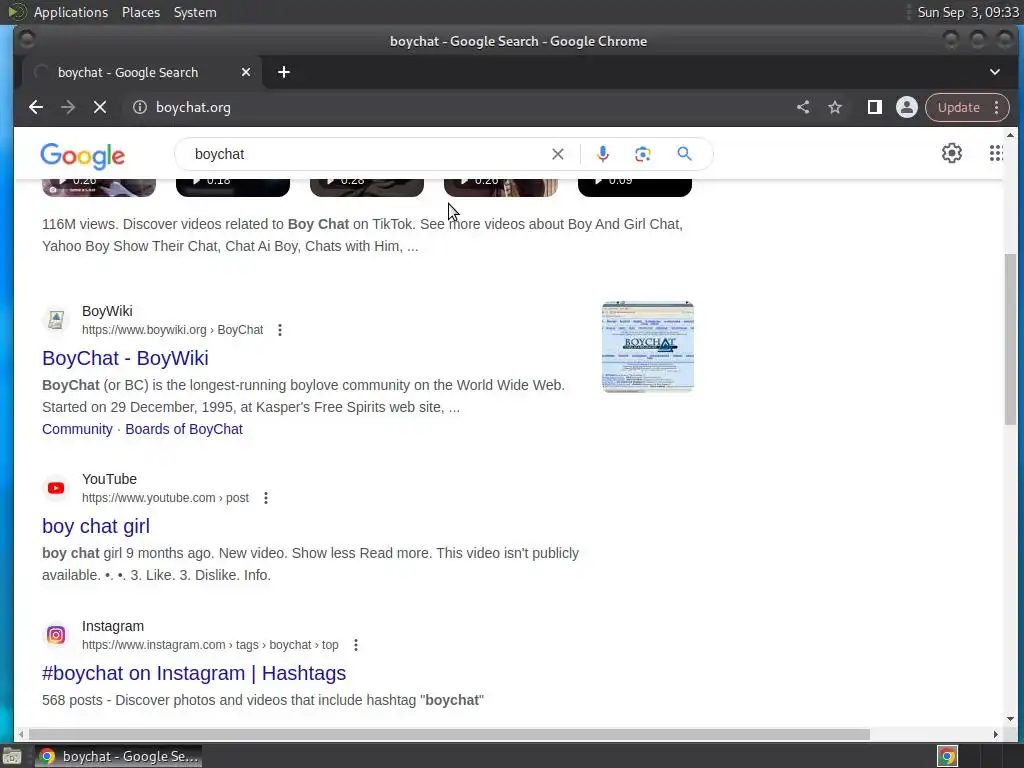Stop the page from loading
Viewport: 1024px width, 768px height.
(x=100, y=107)
